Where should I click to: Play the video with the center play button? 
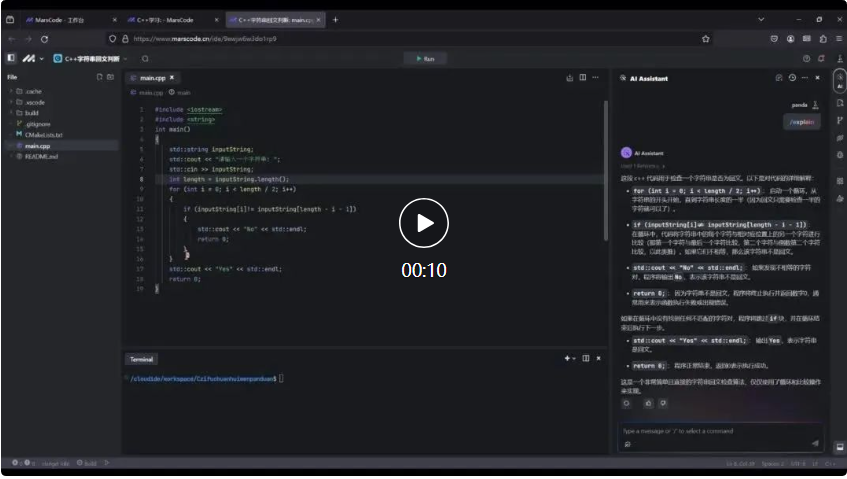(423, 223)
